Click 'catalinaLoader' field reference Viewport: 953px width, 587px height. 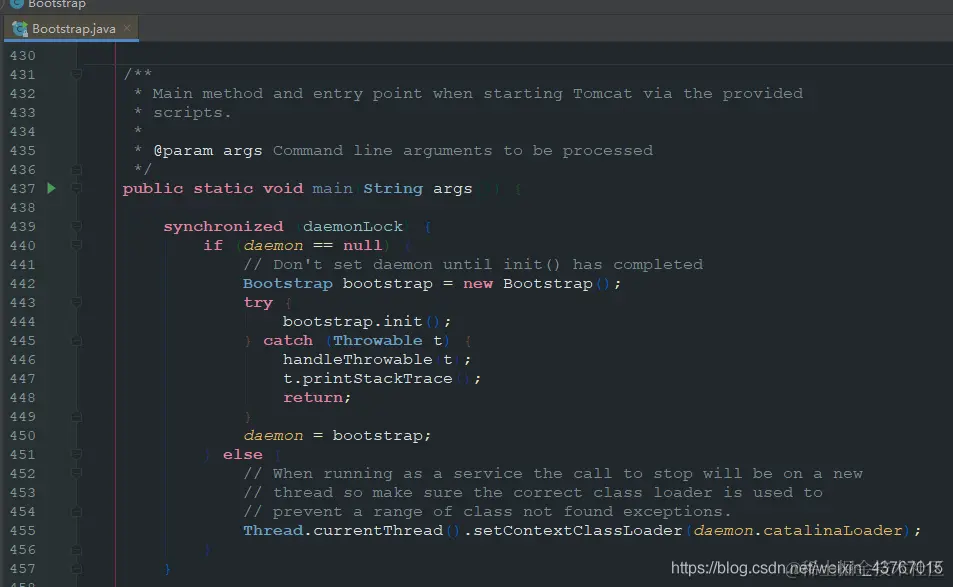(833, 530)
